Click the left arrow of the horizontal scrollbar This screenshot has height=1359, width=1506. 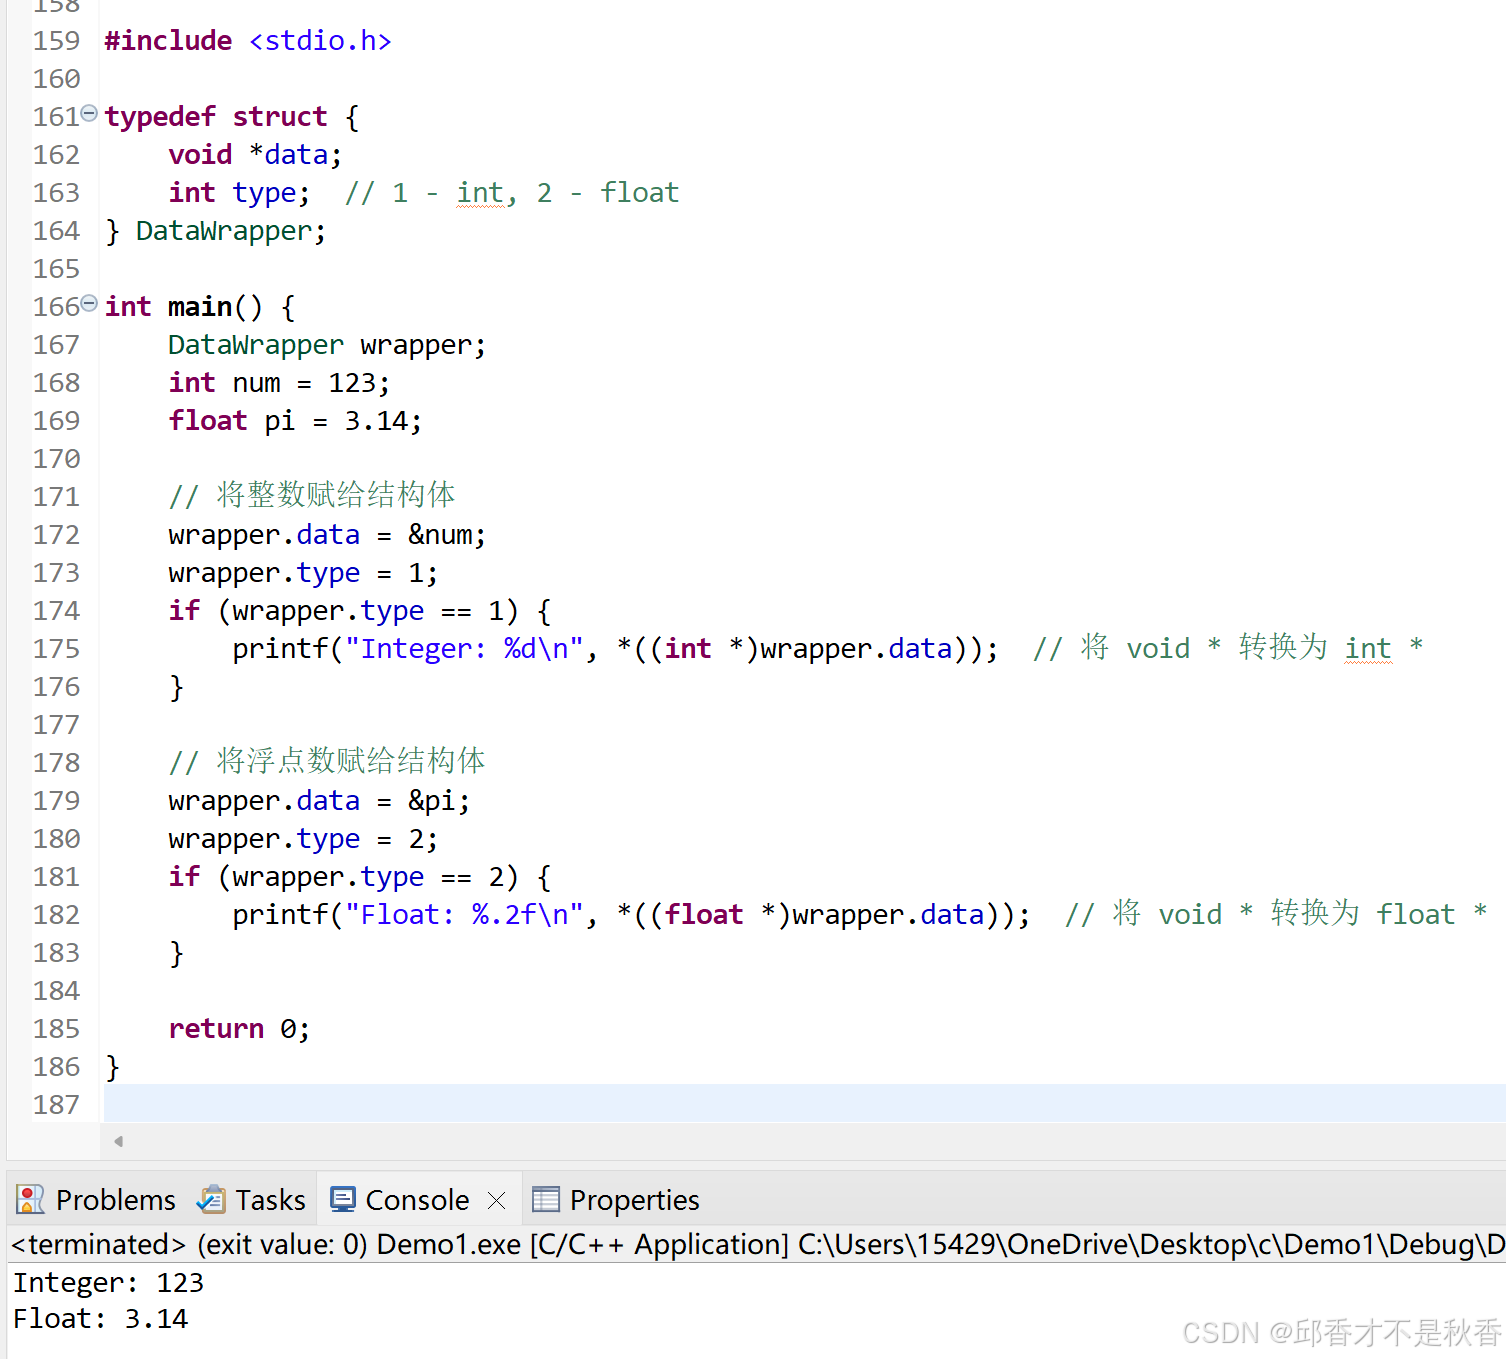[117, 1141]
